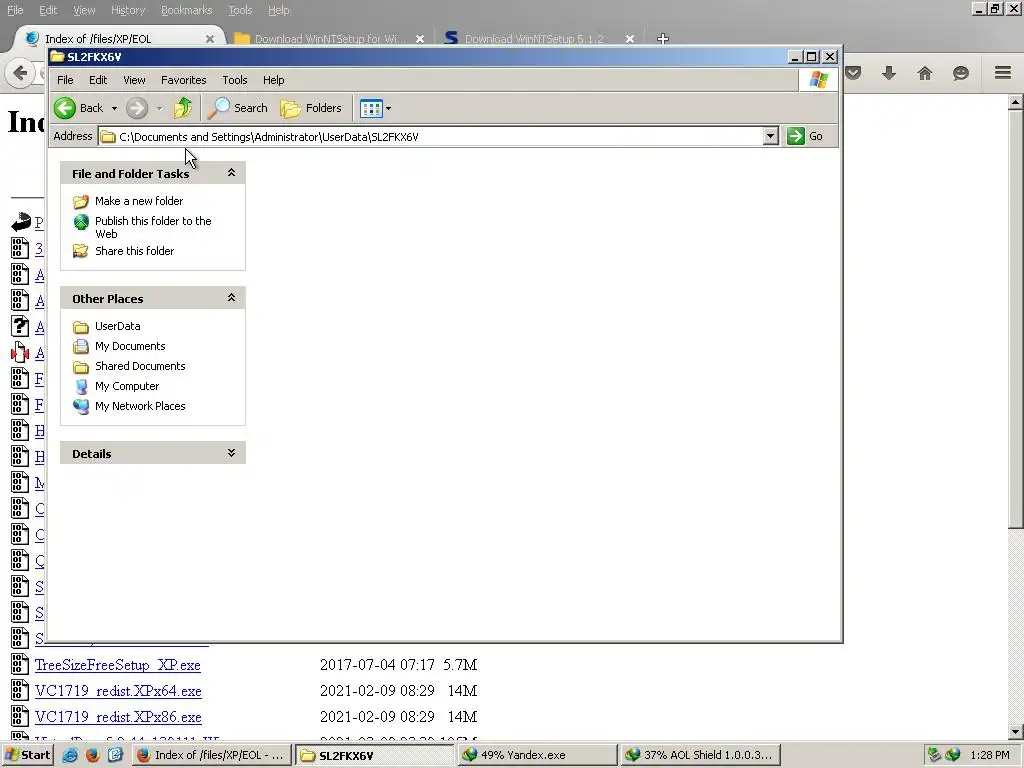Open My Documents in Other Places

click(x=130, y=346)
